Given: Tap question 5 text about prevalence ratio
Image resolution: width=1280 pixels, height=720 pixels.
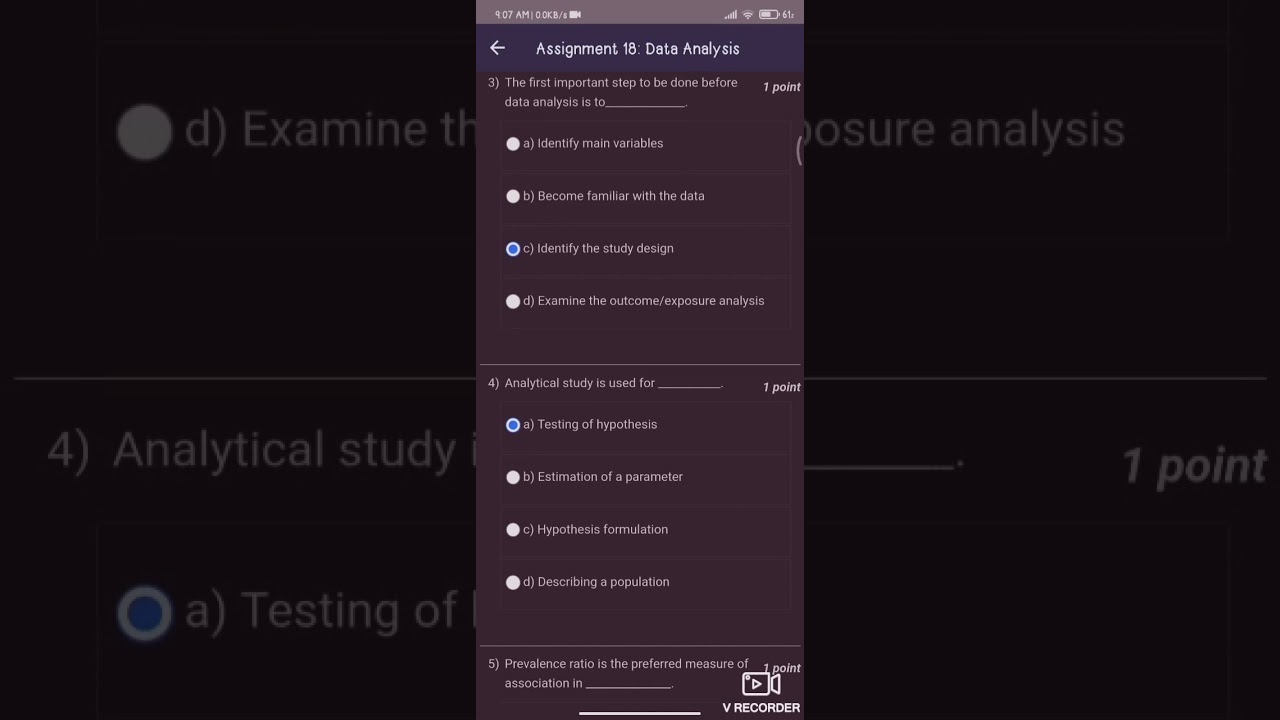Looking at the screenshot, I should pyautogui.click(x=625, y=673).
